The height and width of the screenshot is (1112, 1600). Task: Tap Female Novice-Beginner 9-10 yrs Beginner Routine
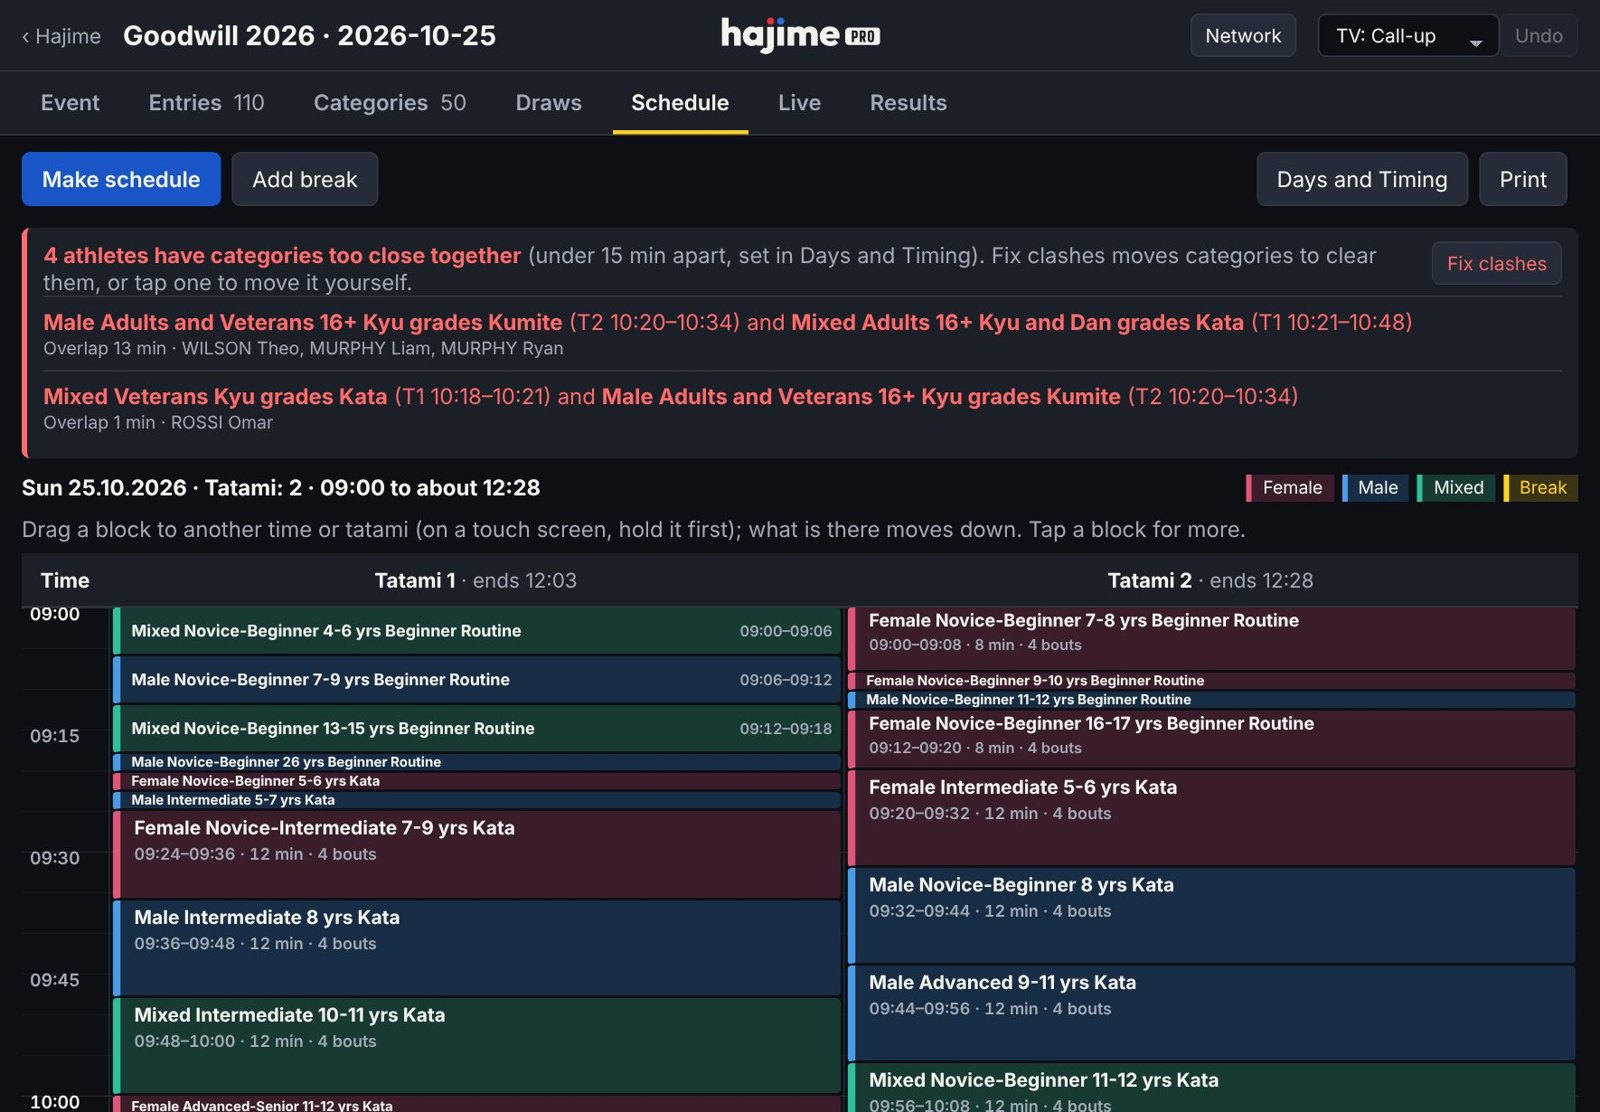[x=1212, y=681]
